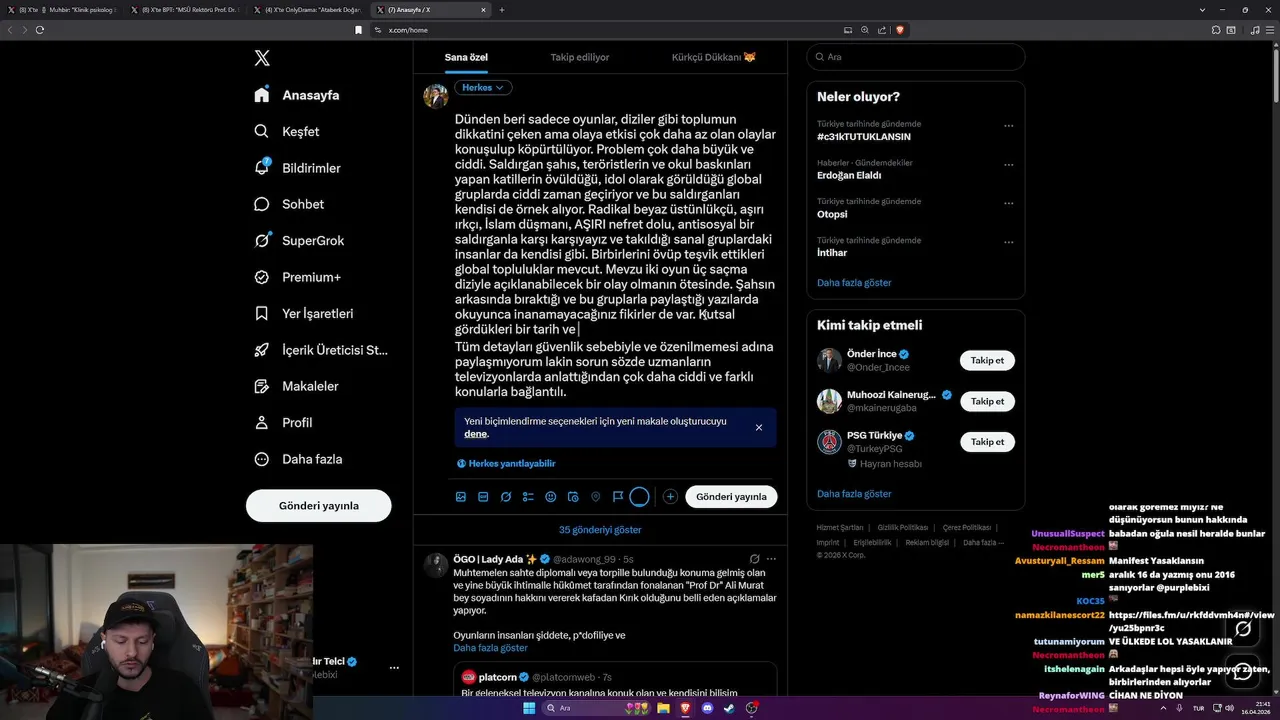Open the ÖGO | Lady Ada profile name
Viewport: 1280px width, 720px height.
click(x=488, y=559)
